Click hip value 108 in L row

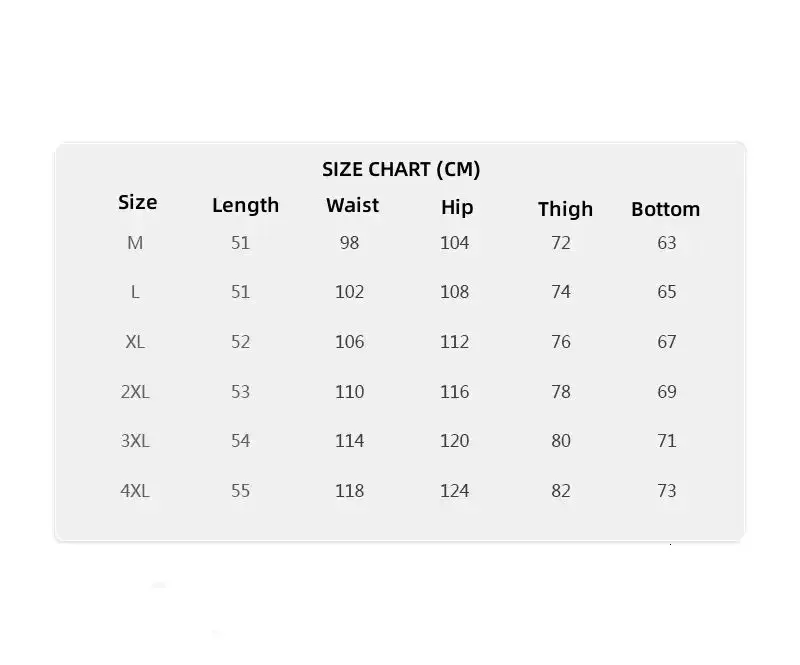coord(454,292)
